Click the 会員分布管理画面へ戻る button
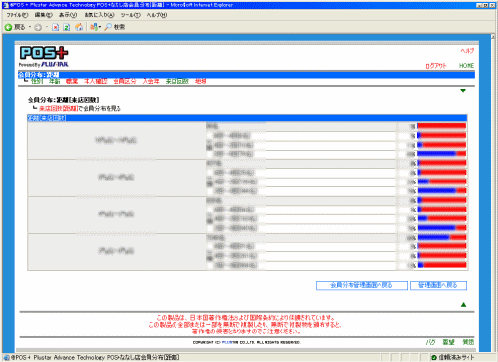This screenshot has height=362, width=498. click(362, 286)
